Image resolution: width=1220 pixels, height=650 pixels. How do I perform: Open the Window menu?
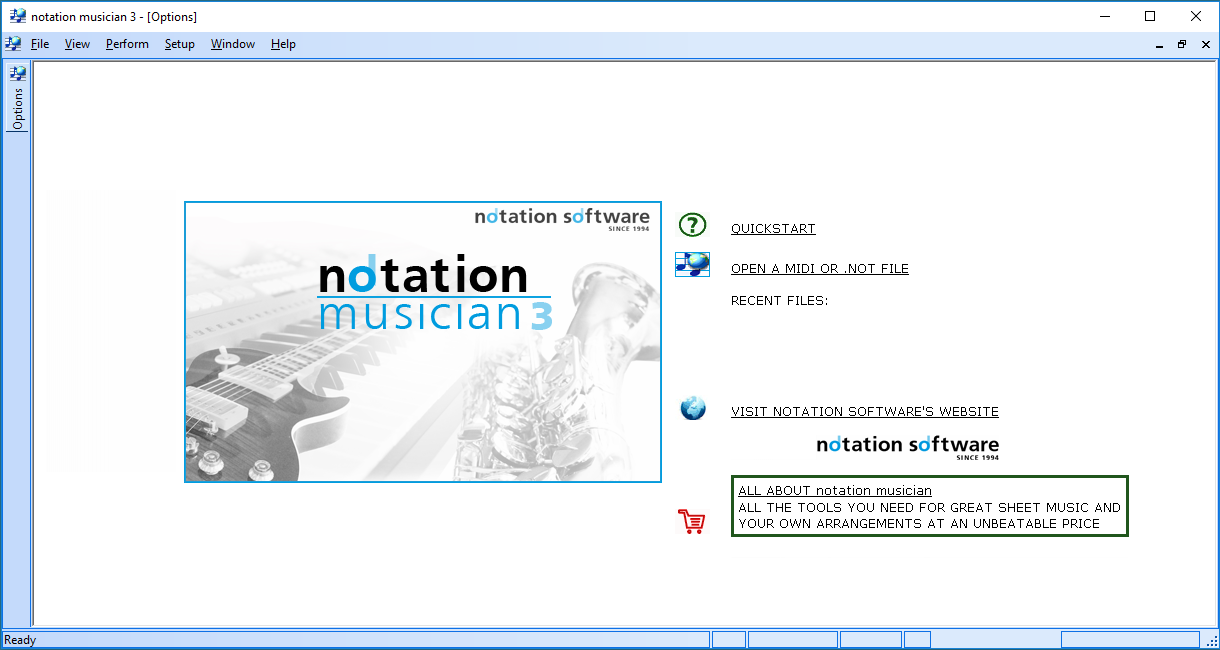point(232,43)
